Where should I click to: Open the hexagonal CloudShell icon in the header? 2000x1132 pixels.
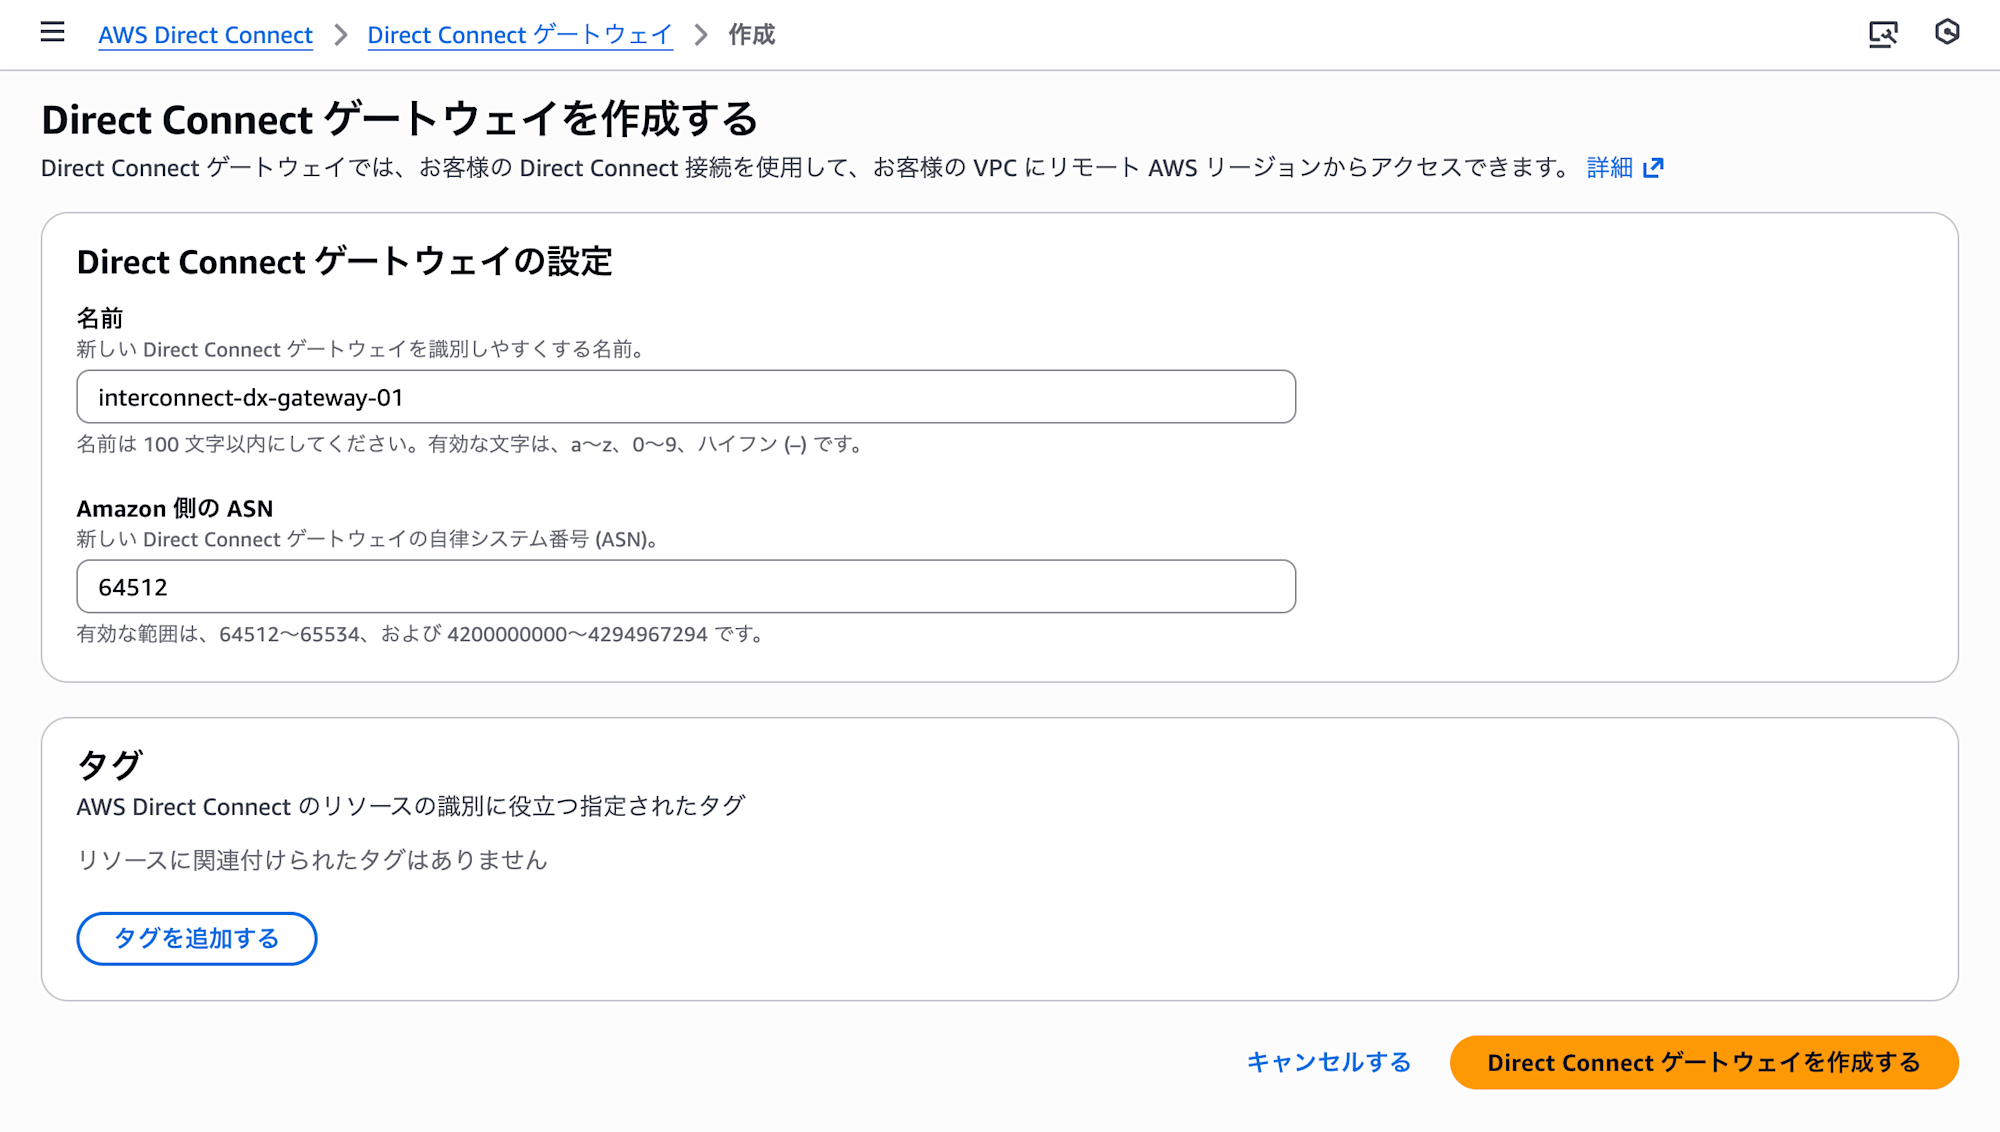click(1949, 33)
